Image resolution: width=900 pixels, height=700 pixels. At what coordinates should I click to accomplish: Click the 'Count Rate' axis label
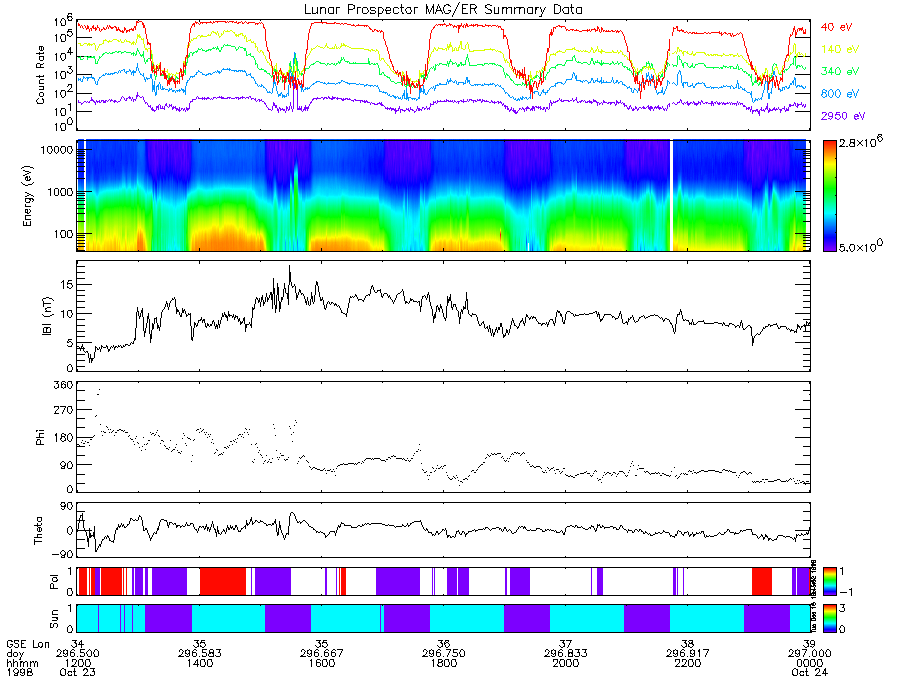[40, 75]
